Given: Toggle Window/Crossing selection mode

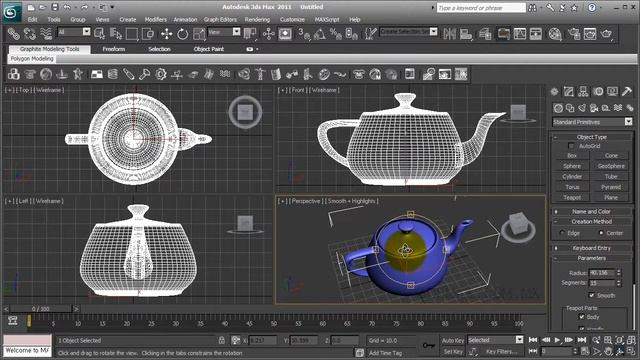Looking at the screenshot, I should pyautogui.click(x=148, y=33).
